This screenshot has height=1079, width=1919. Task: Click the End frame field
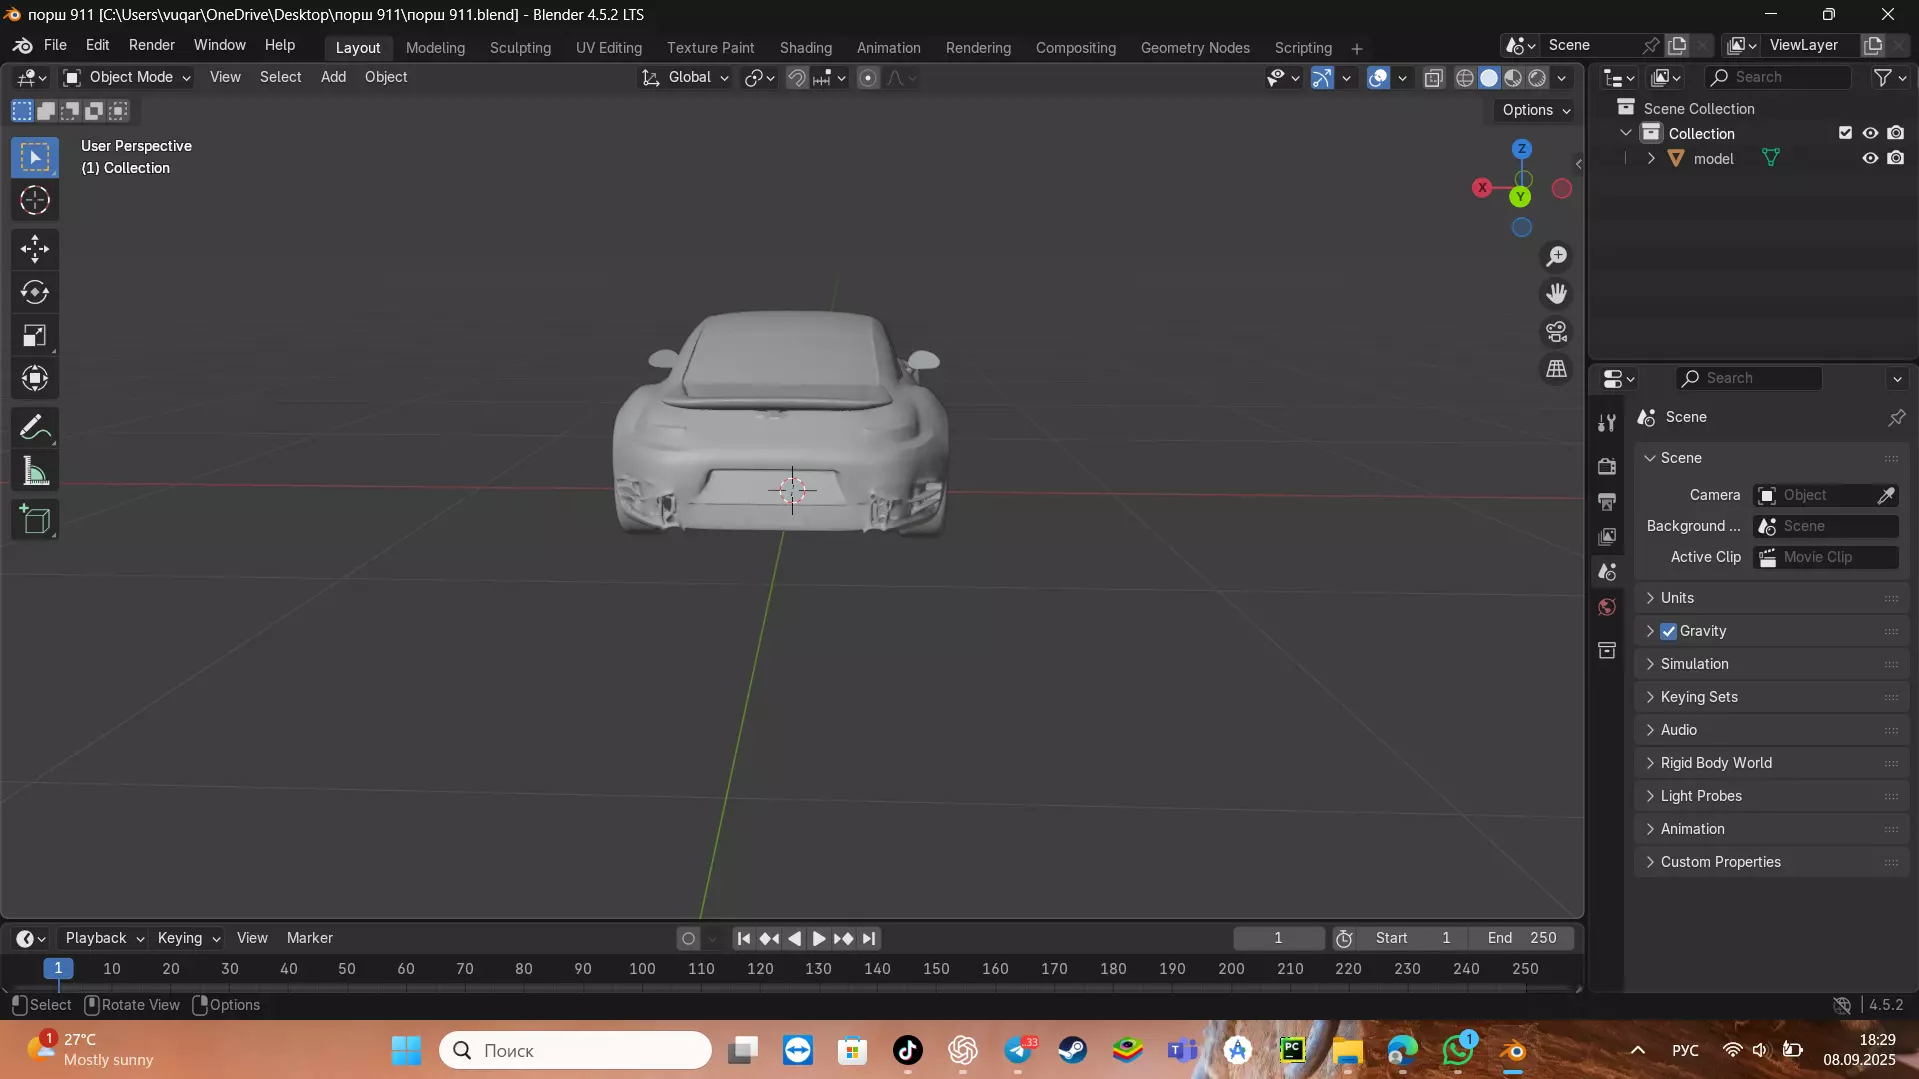(x=1522, y=938)
